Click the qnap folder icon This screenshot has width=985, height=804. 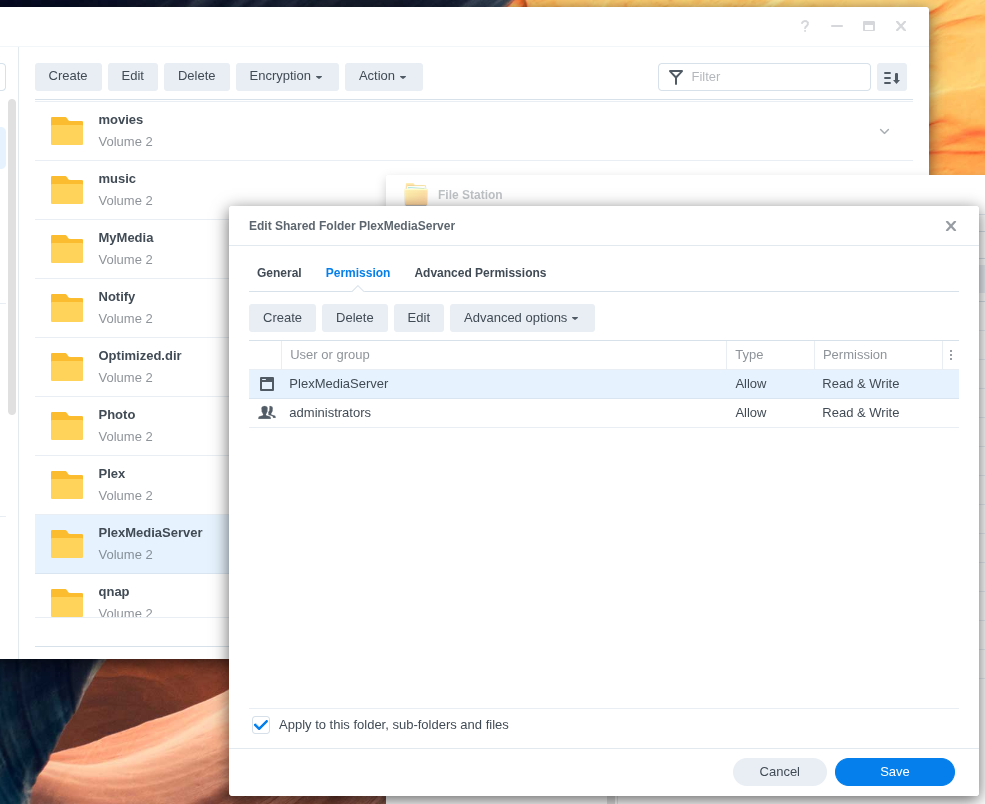67,602
